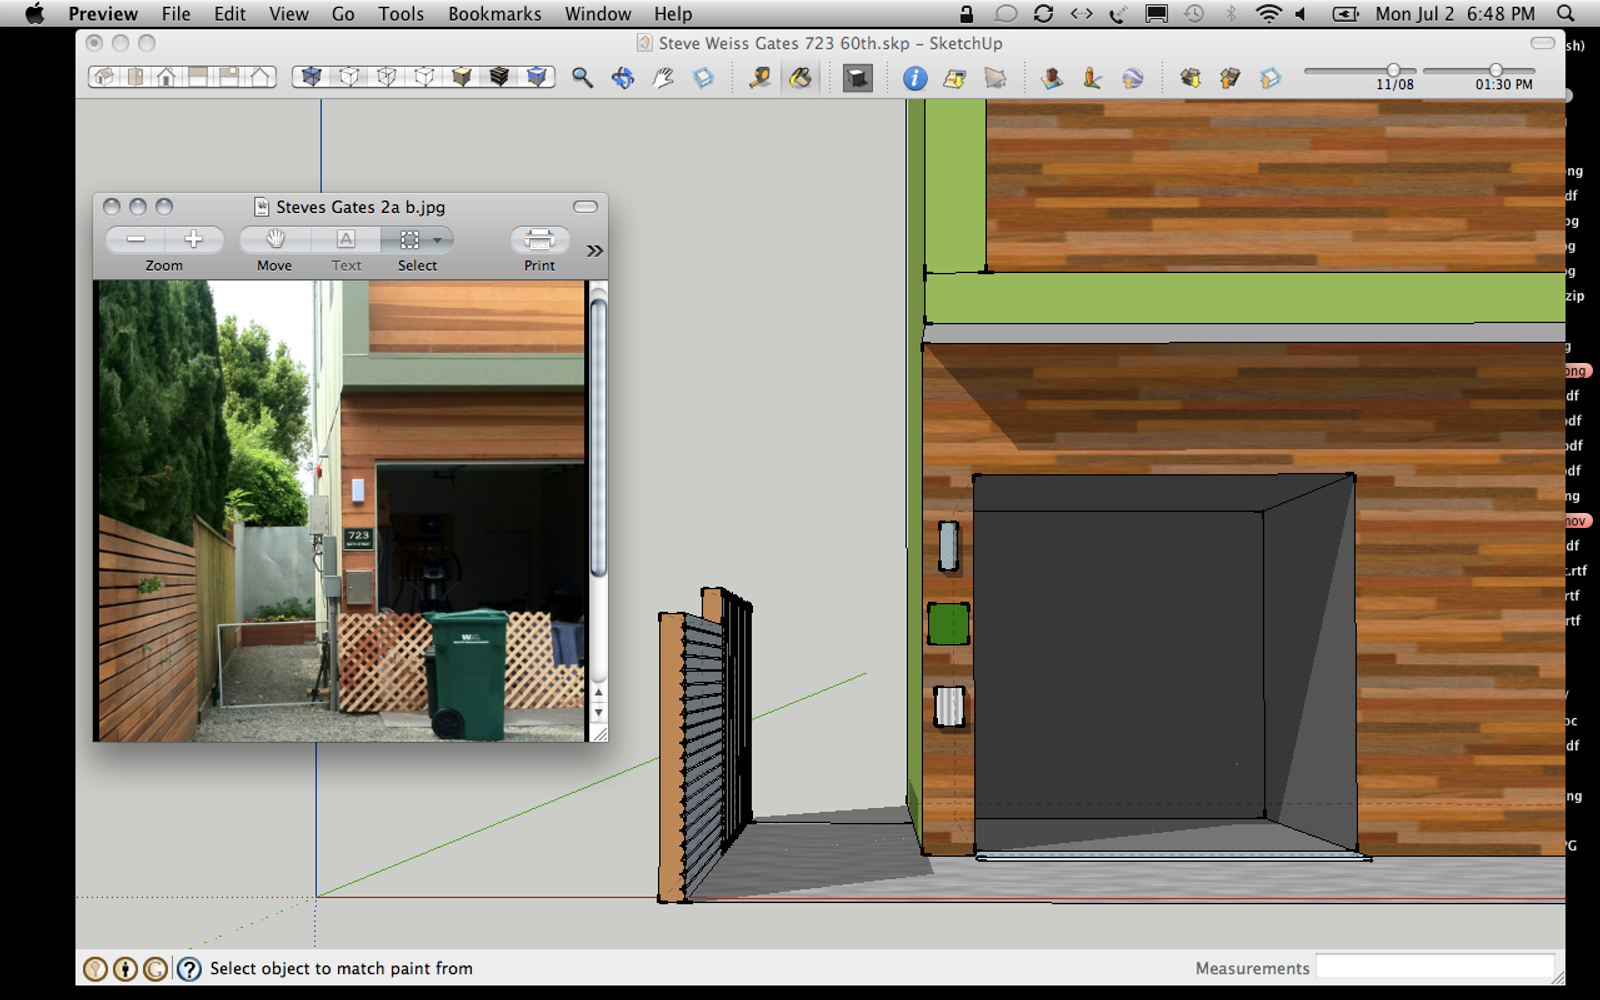Enable Shaded With Textures face style
Image resolution: width=1600 pixels, height=1000 pixels.
499,77
